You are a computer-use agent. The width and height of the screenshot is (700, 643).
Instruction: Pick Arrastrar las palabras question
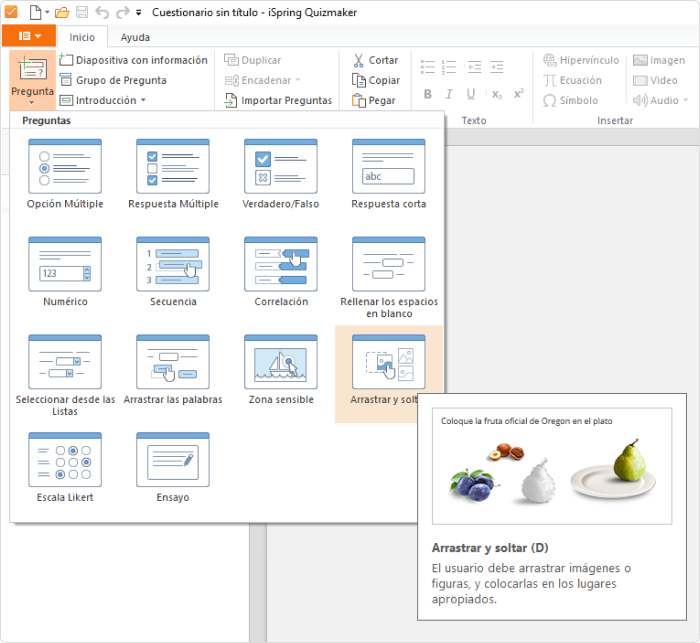click(173, 370)
